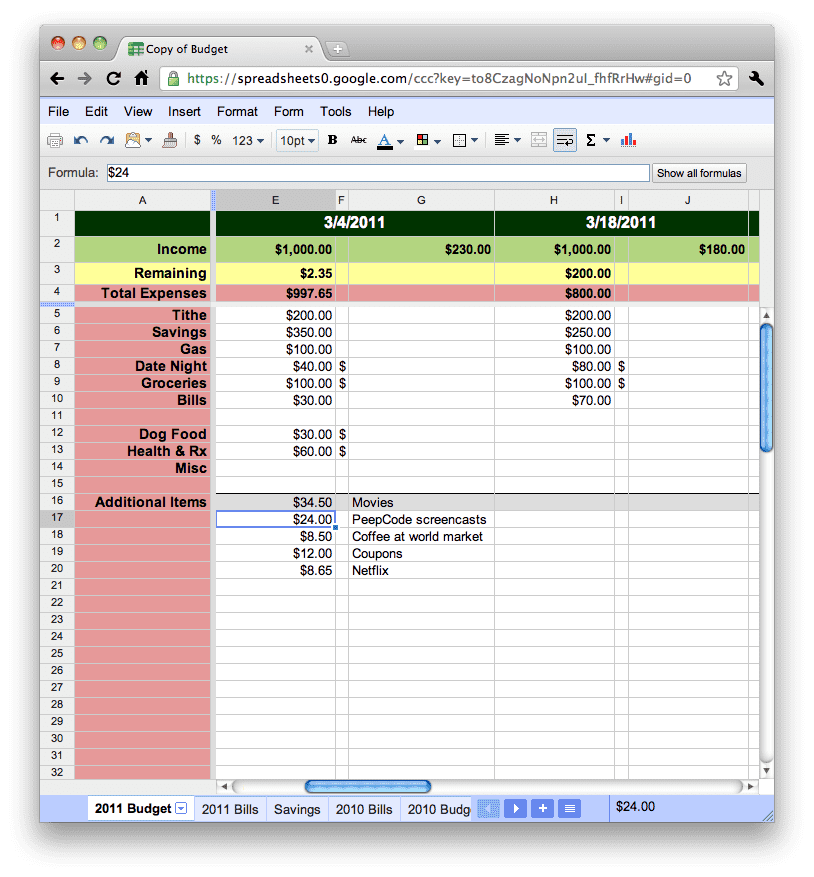Screen dimensions: 814x877
Task: Select the 3/18/2011 date header cell
Action: pyautogui.click(x=621, y=223)
